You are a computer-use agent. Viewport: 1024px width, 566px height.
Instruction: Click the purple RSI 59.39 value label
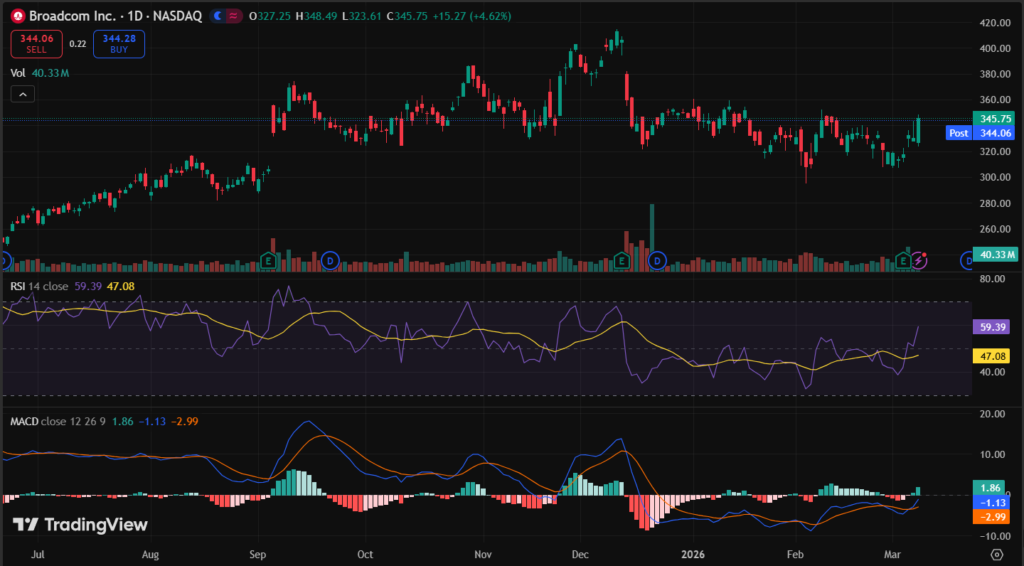[x=994, y=326]
